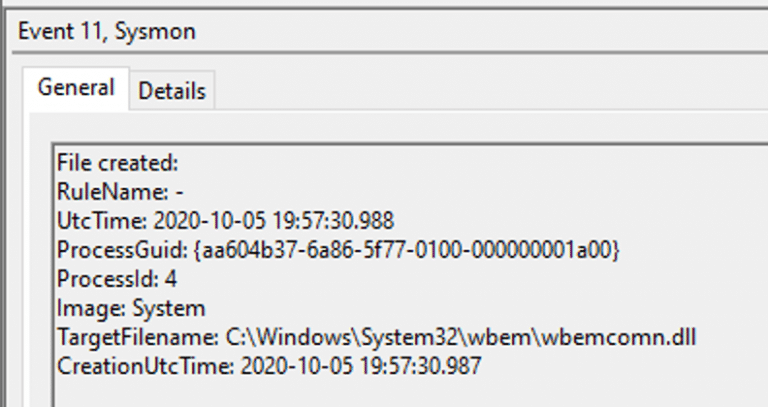Click the CreationUtcTime label

click(x=145, y=366)
